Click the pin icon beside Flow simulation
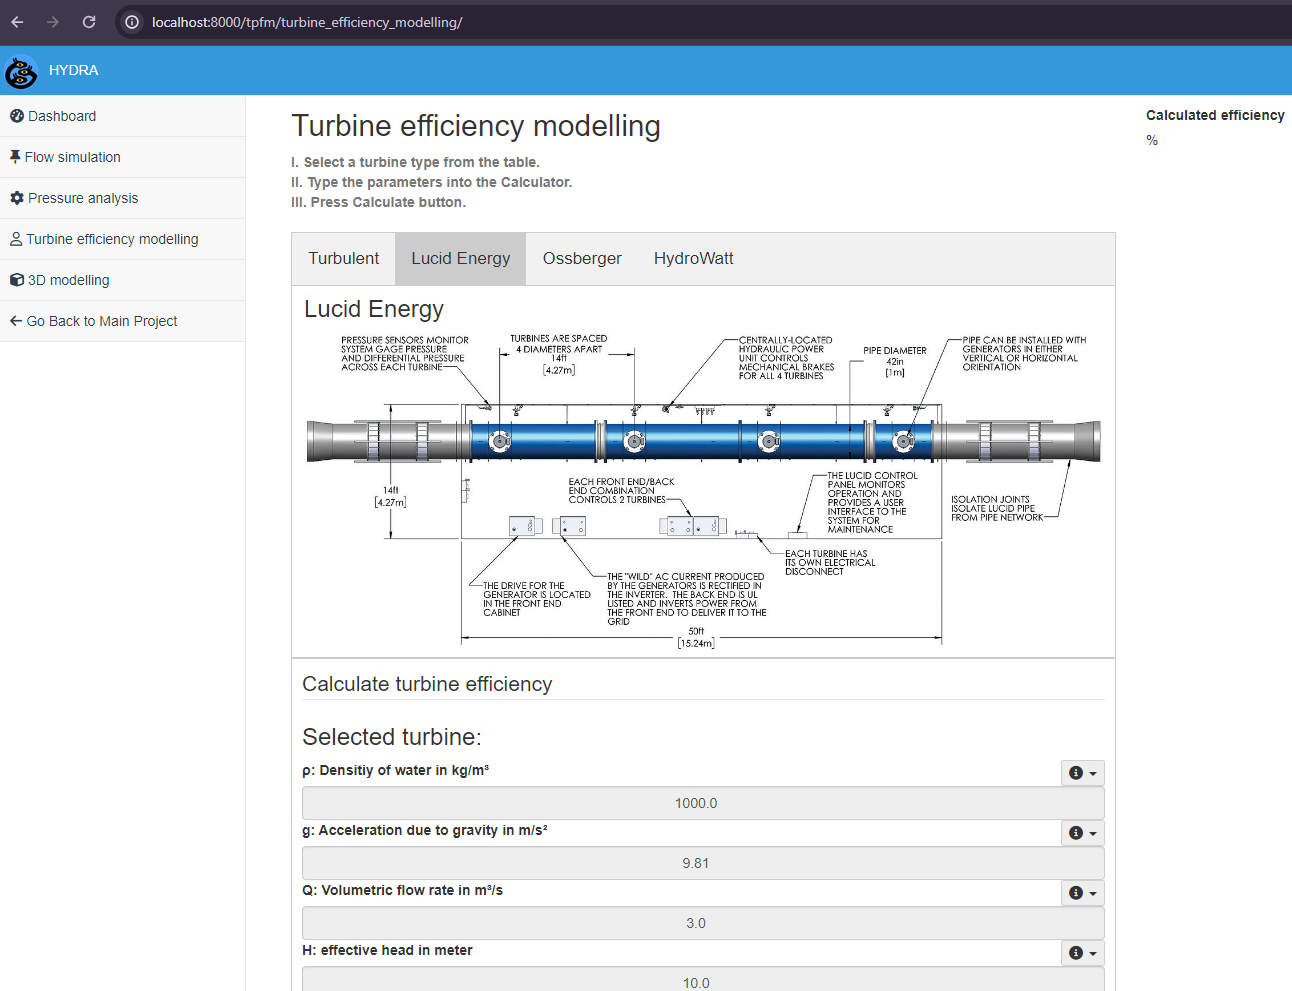The width and height of the screenshot is (1292, 991). click(x=15, y=157)
